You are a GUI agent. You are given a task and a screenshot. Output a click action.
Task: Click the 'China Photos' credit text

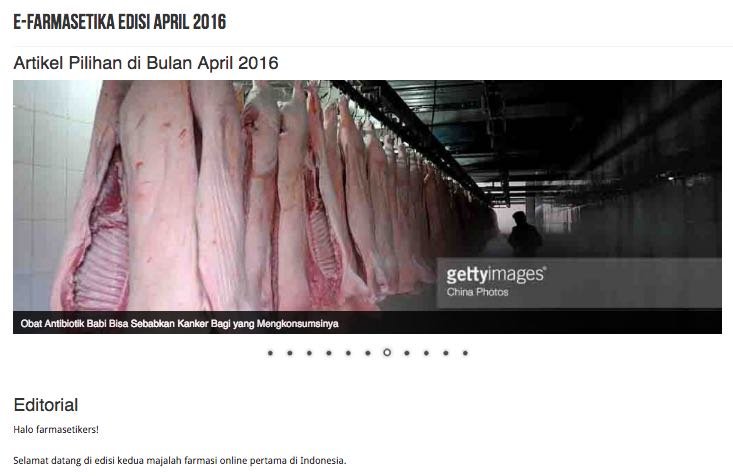[x=477, y=292]
